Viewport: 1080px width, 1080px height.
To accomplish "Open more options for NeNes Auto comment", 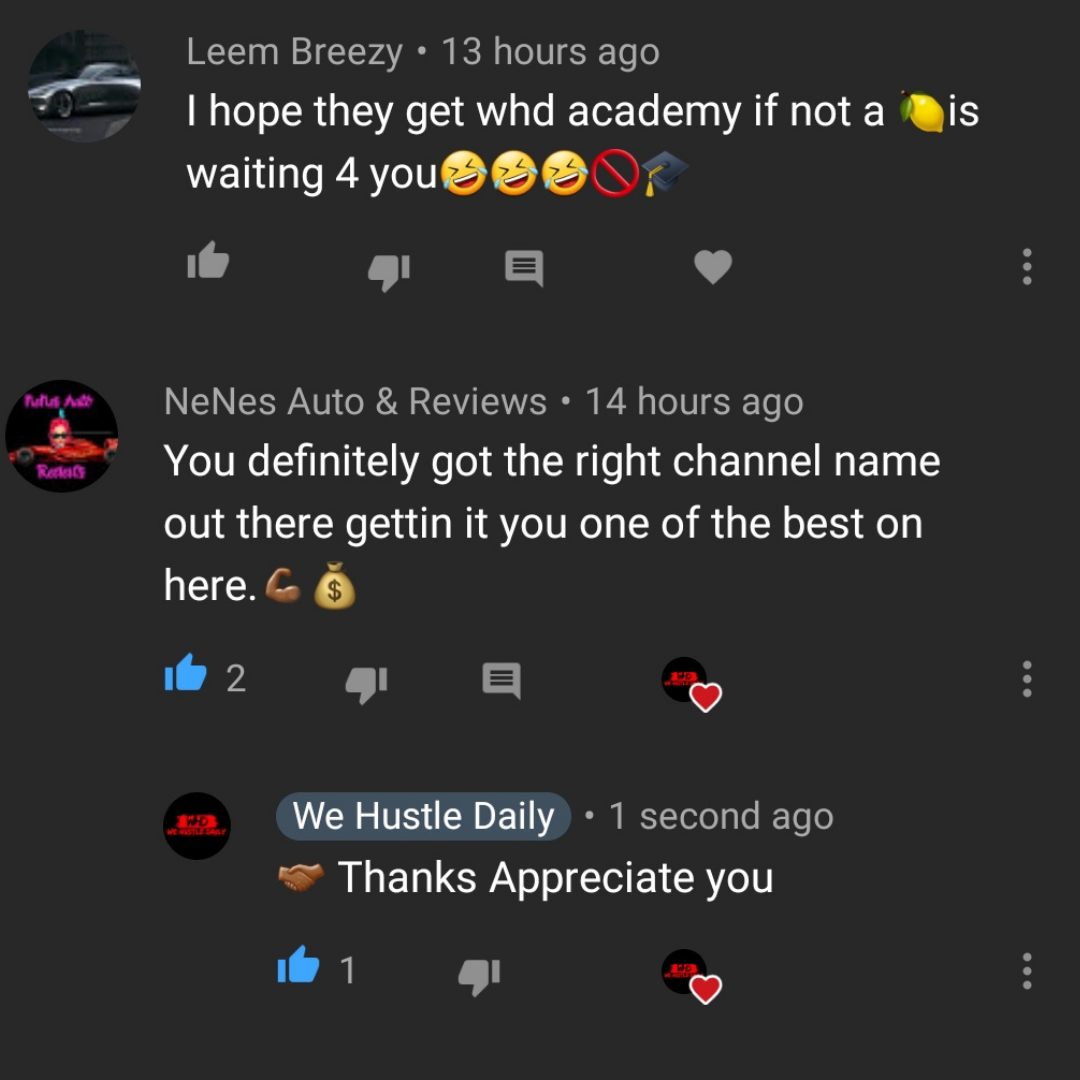I will 1026,679.
